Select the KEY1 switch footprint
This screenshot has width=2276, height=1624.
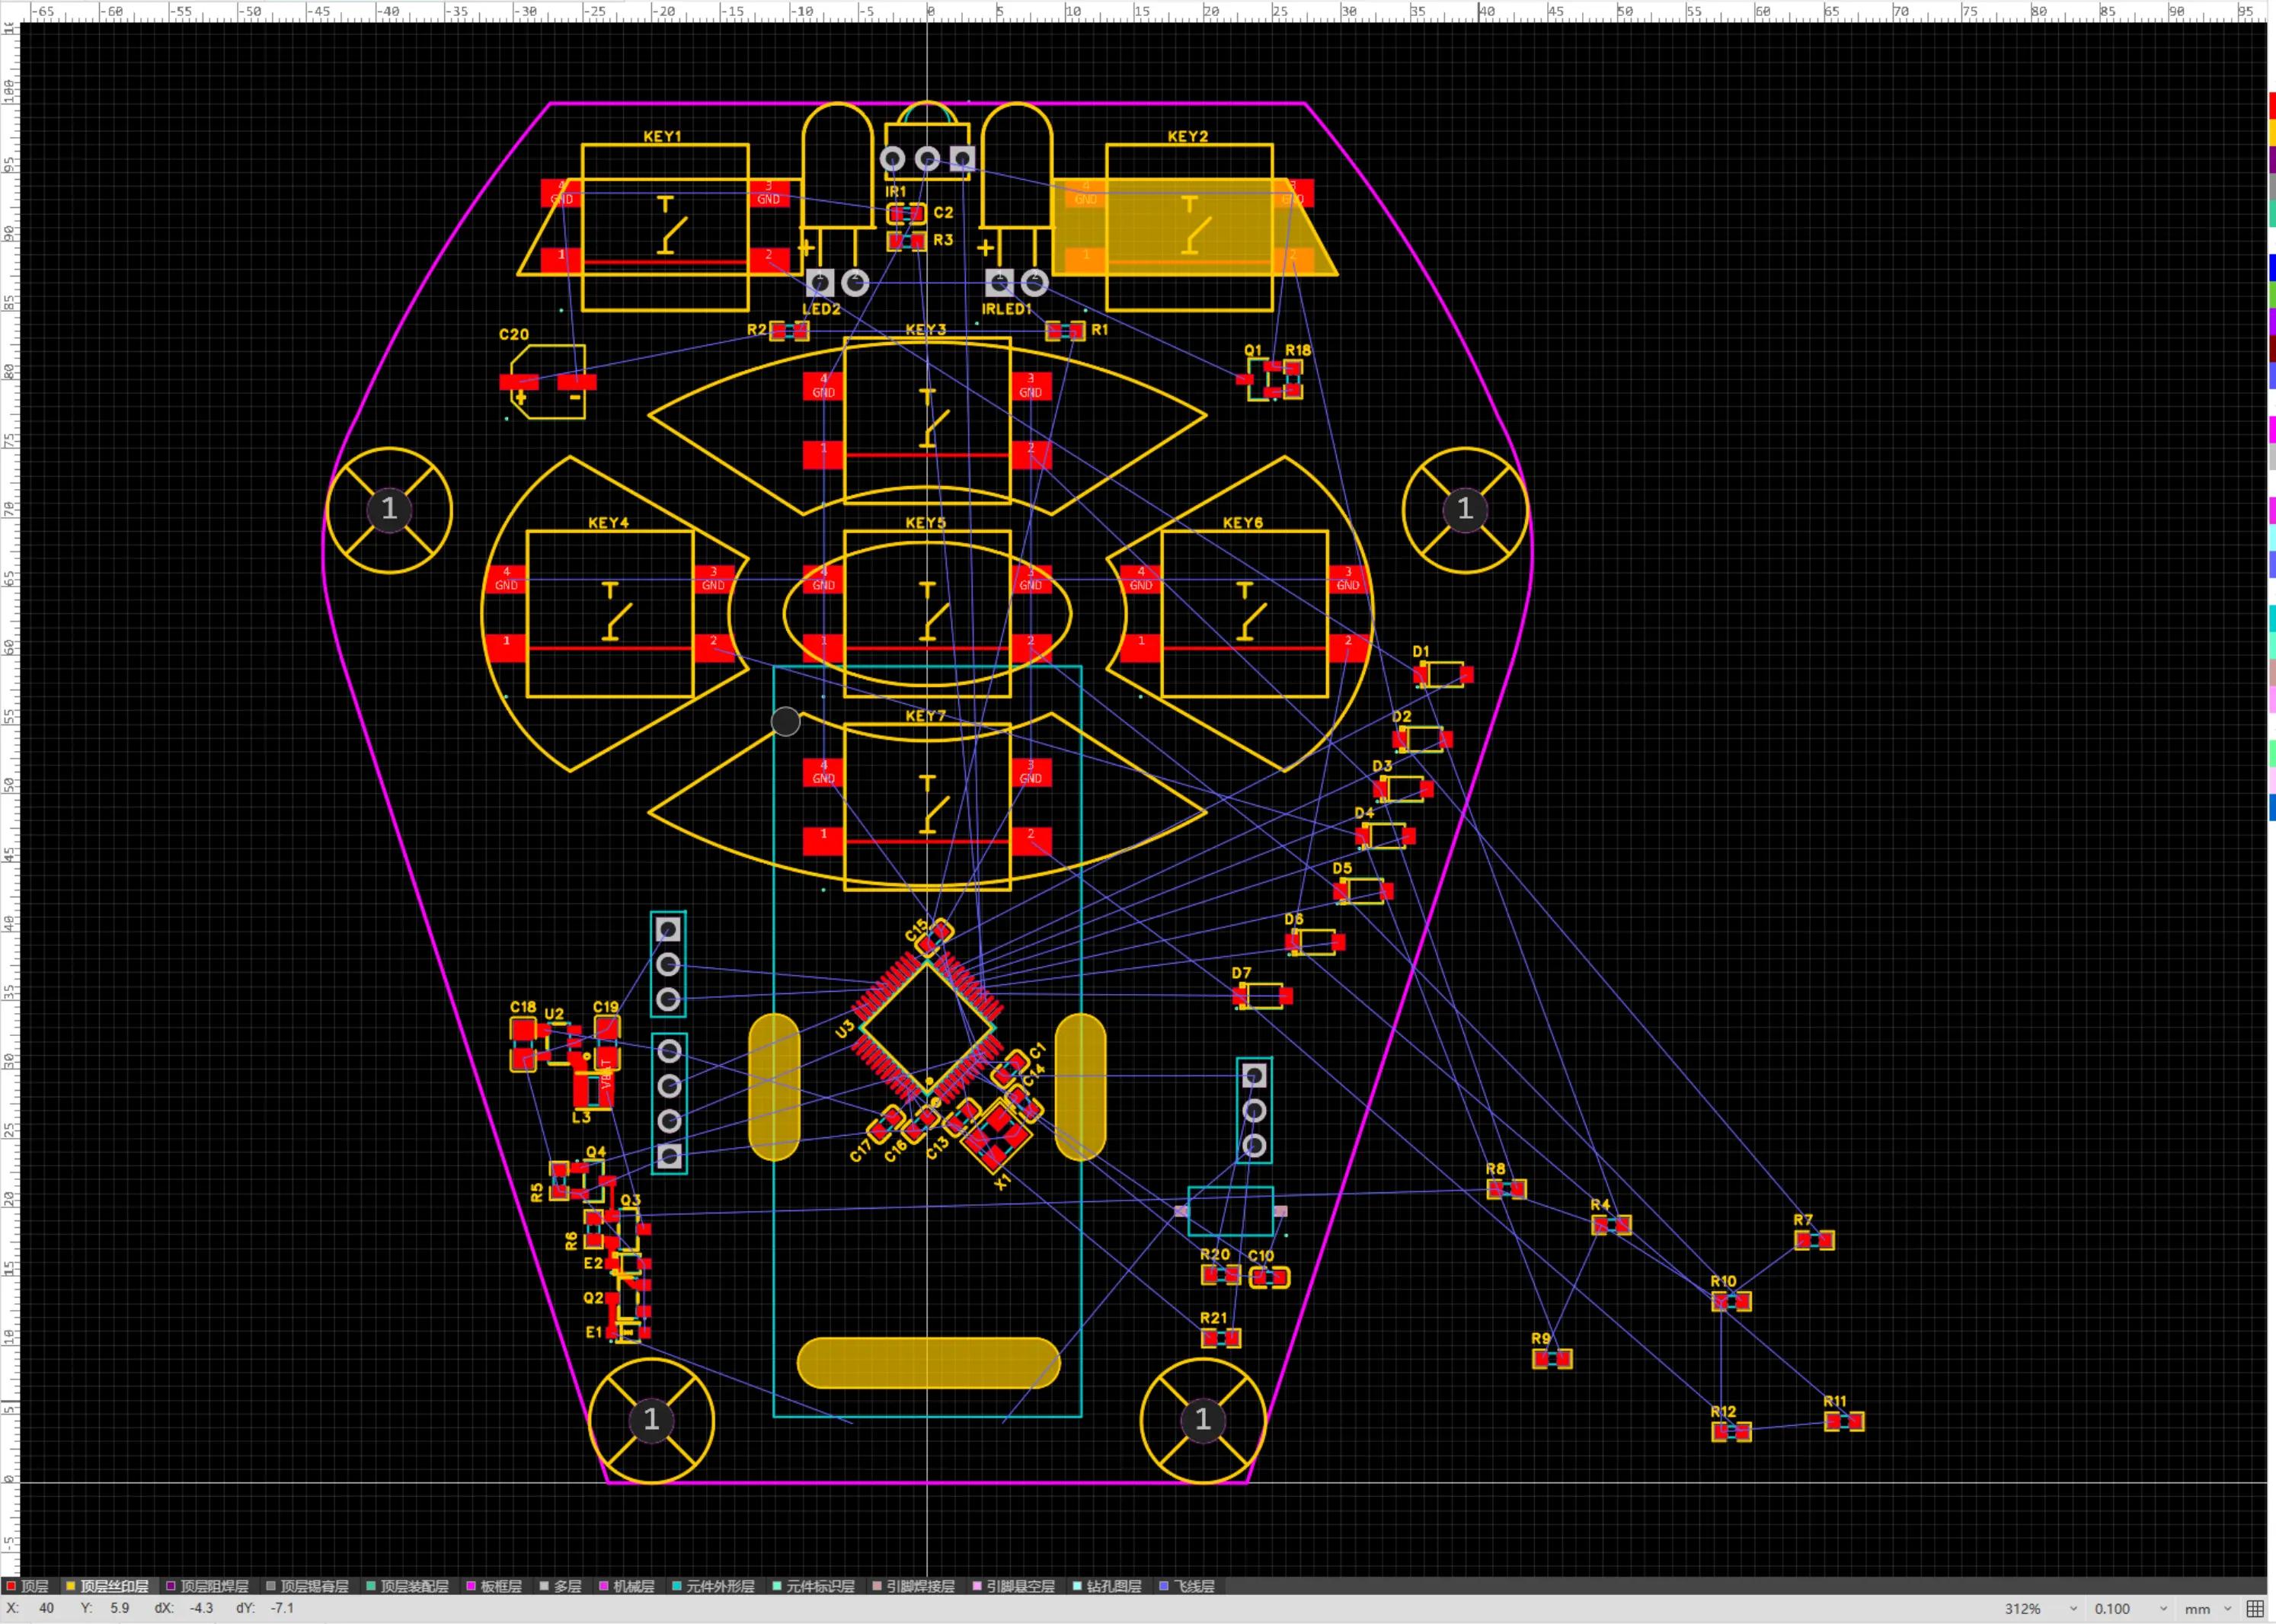point(665,227)
